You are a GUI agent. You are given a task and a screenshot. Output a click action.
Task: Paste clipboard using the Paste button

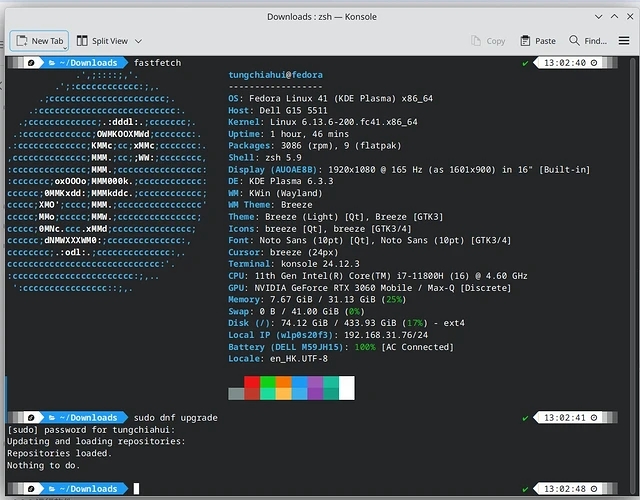[538, 41]
